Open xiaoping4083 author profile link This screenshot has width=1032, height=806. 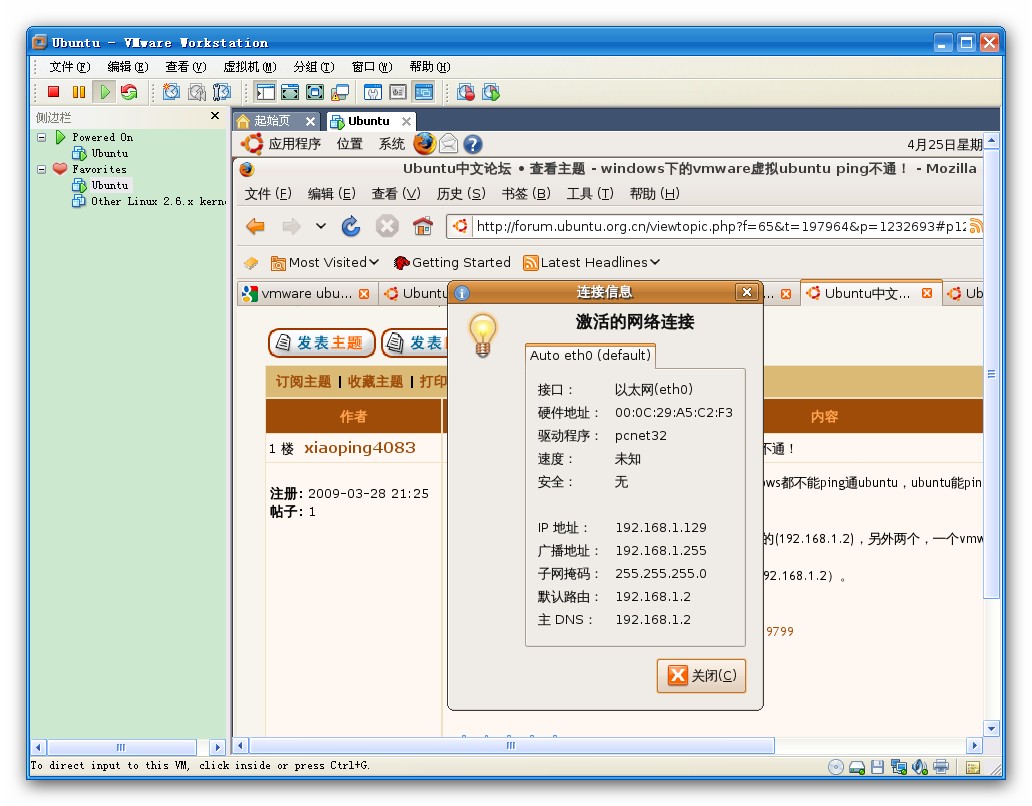(x=359, y=448)
